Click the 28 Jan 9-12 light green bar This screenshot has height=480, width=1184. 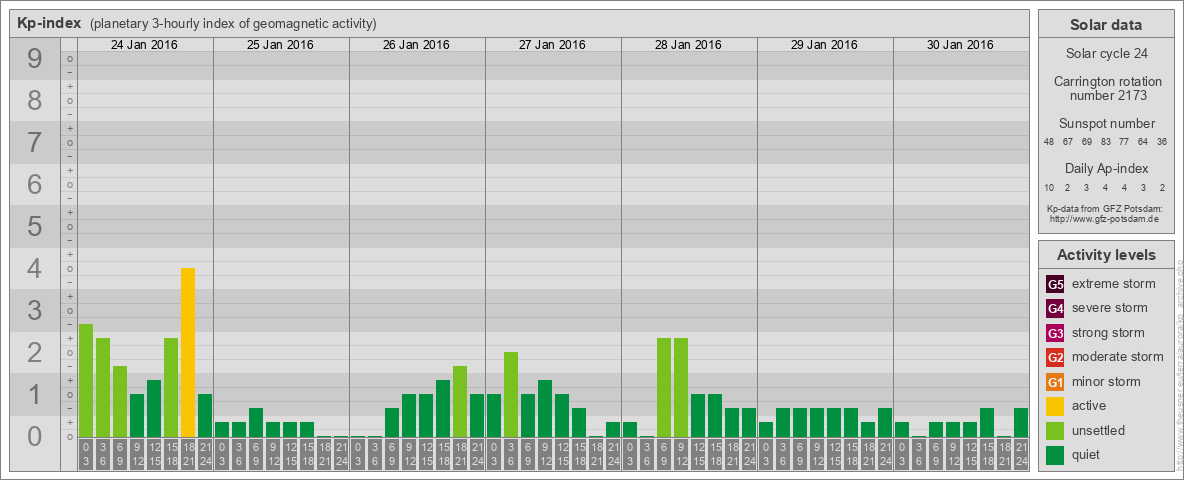pos(681,387)
